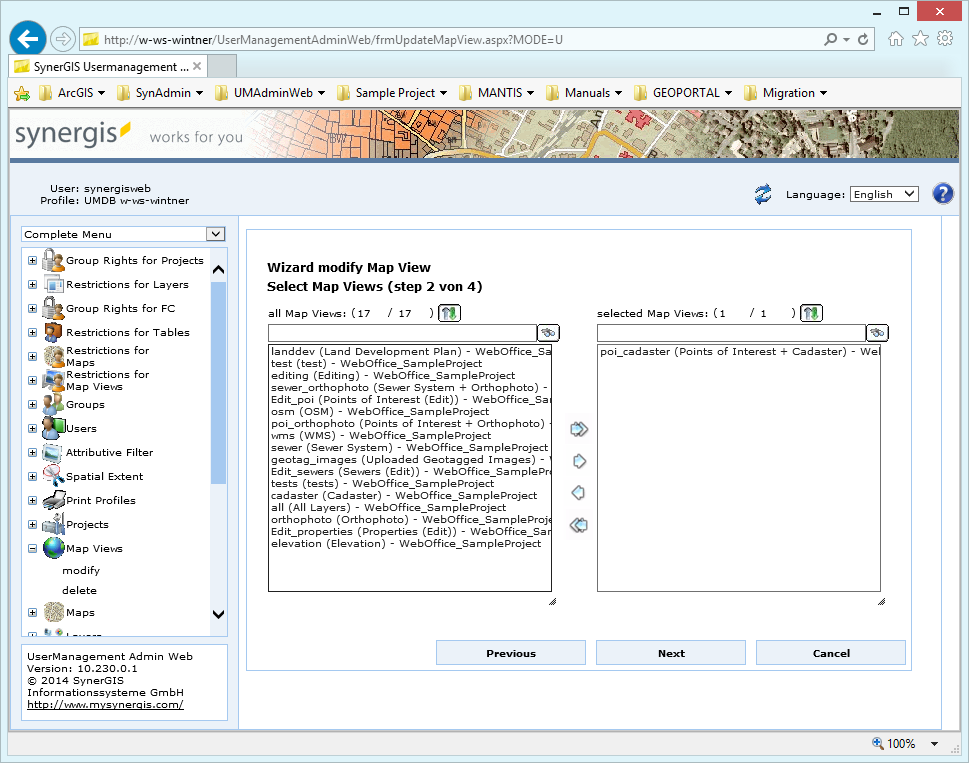Click the sort arrows beside all Map Views count
This screenshot has height=763, width=969.
449,312
